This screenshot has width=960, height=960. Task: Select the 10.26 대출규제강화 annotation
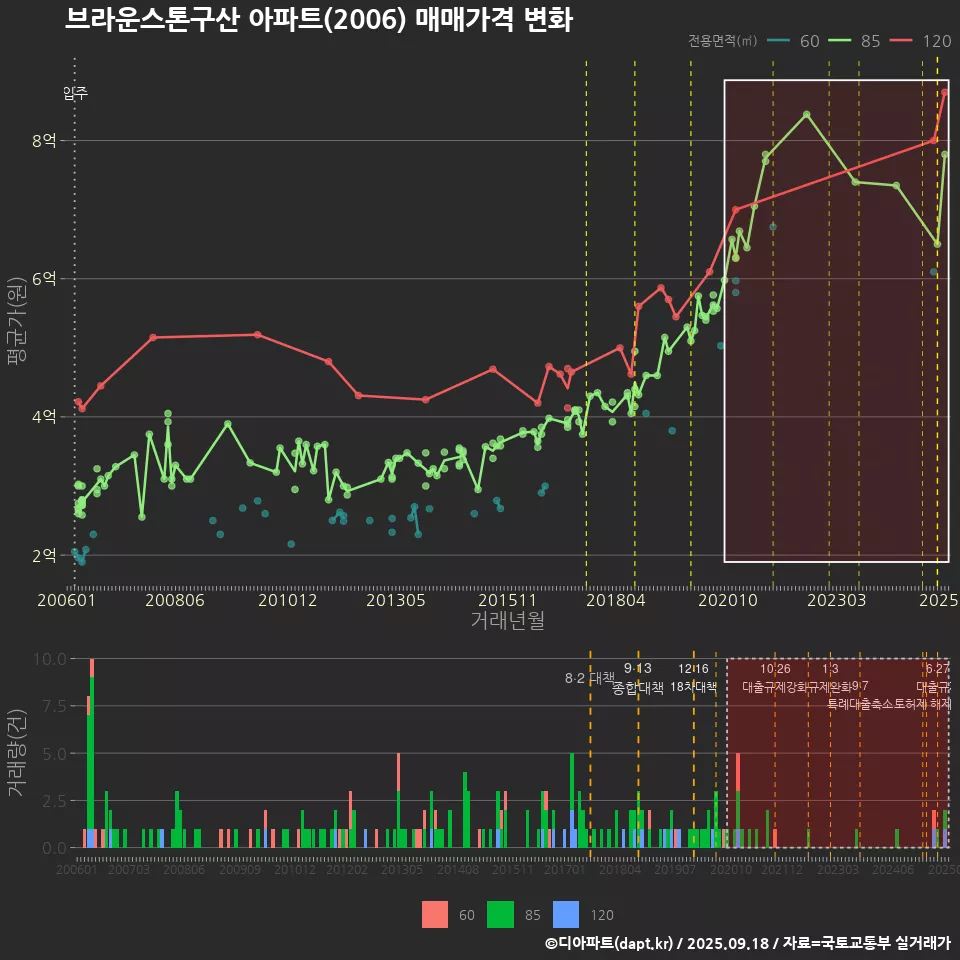(775, 678)
